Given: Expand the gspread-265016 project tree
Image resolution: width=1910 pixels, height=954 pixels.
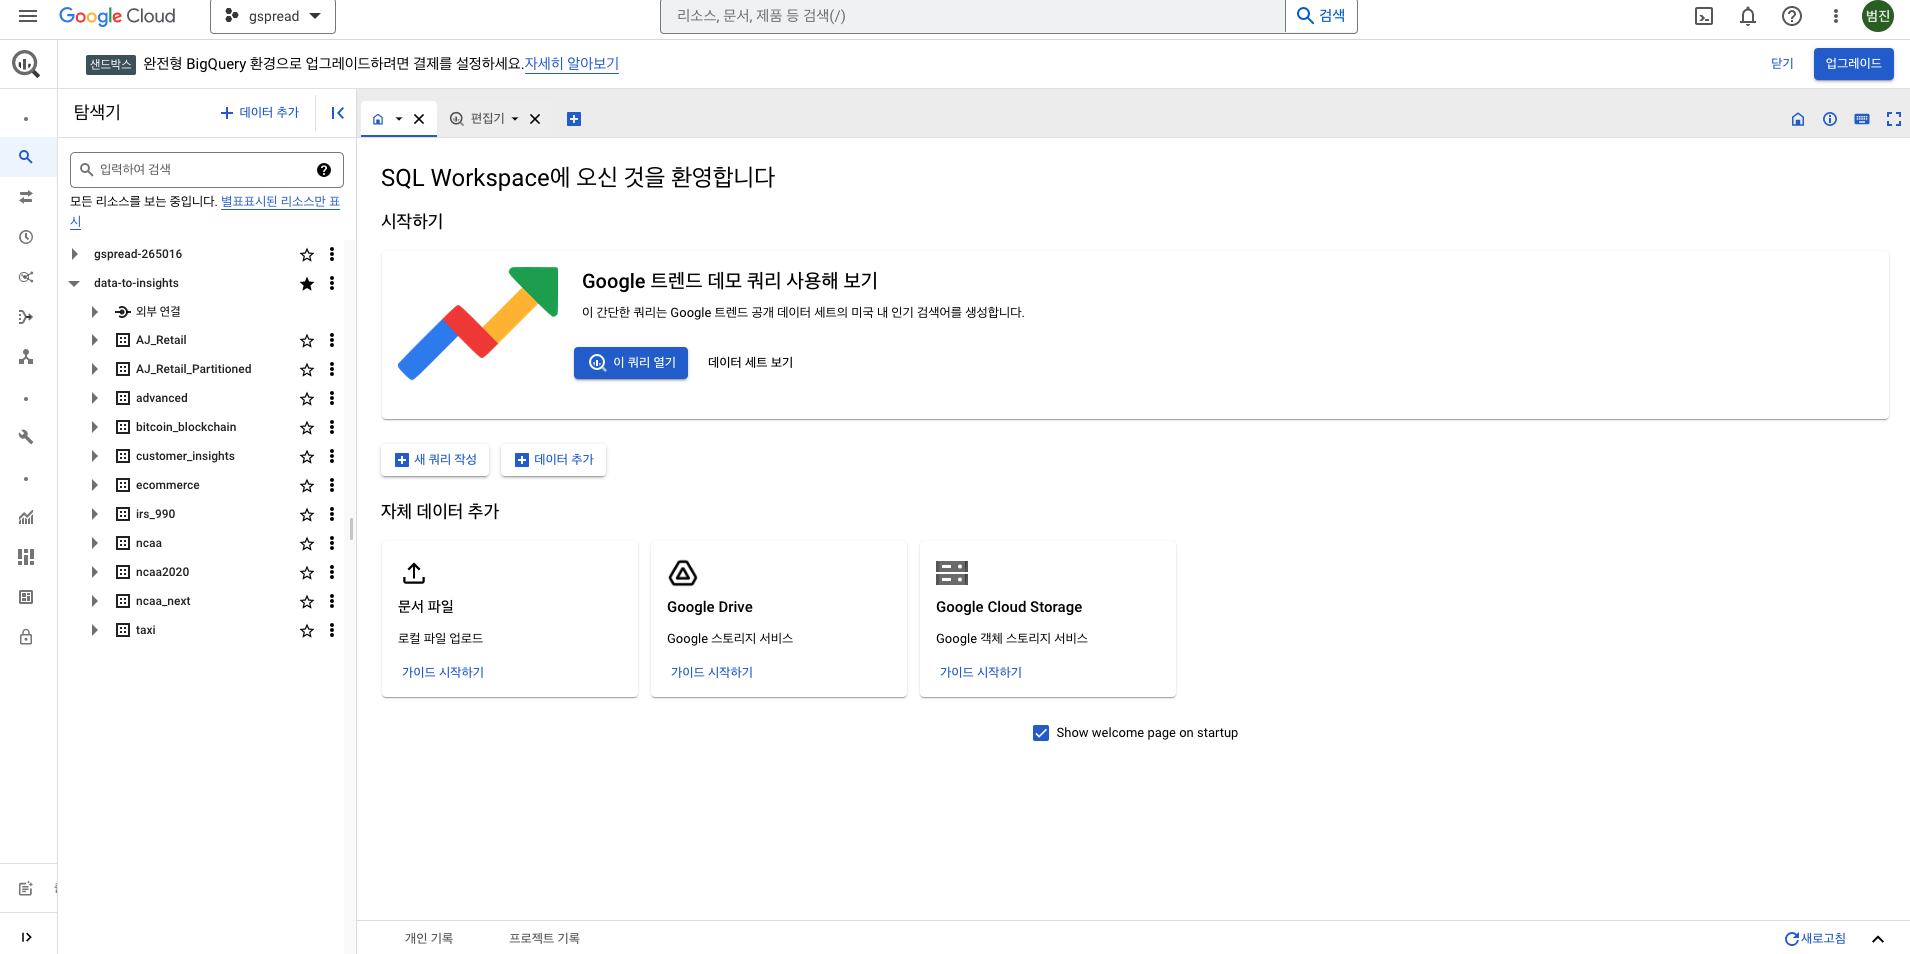Looking at the screenshot, I should coord(75,254).
